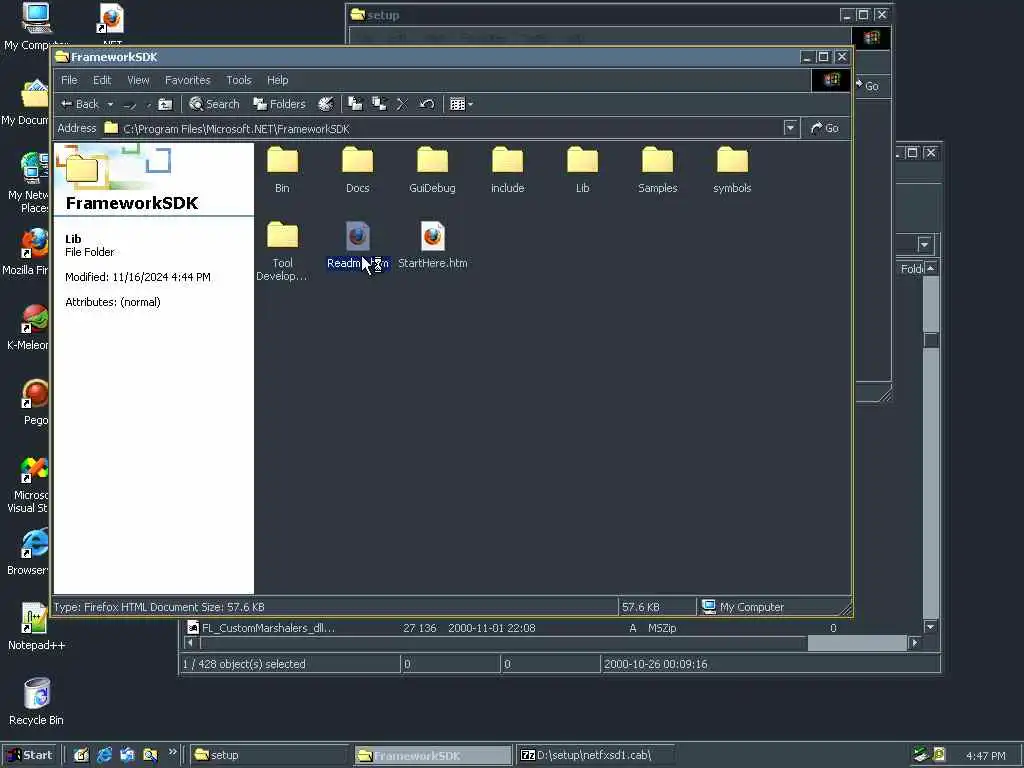
Task: Click the Delete X toolbar icon
Action: coord(402,104)
